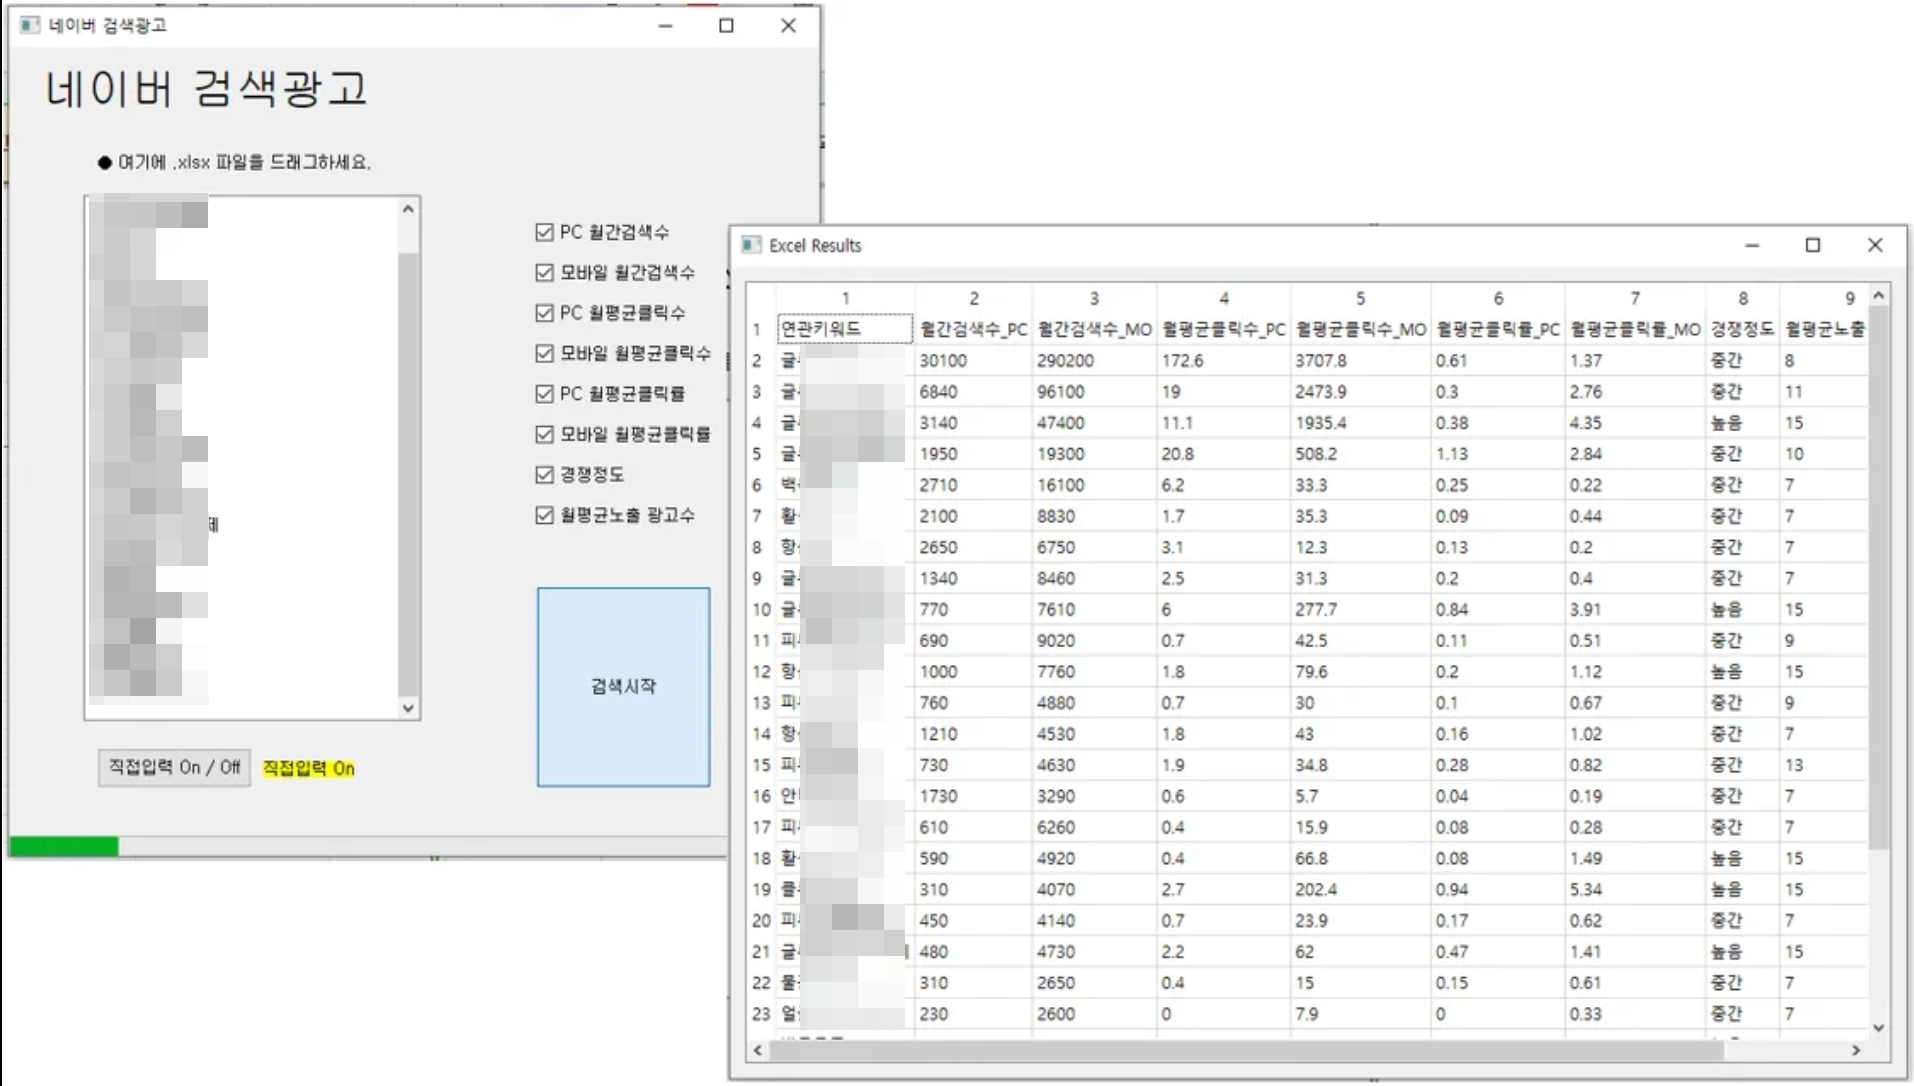Click the 직접입력 On / Off button
Viewport: 1914px width, 1086px height.
174,768
